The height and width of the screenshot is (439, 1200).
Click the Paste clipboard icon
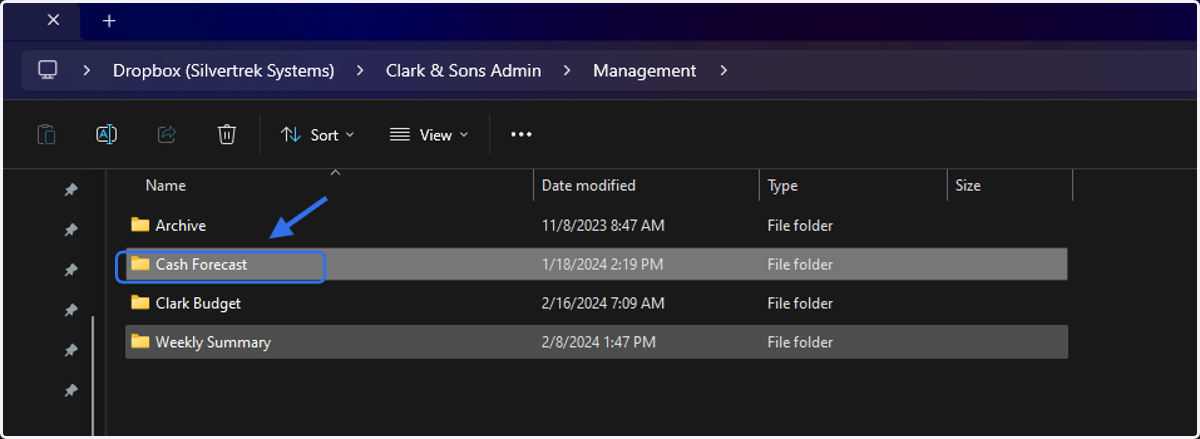click(46, 134)
